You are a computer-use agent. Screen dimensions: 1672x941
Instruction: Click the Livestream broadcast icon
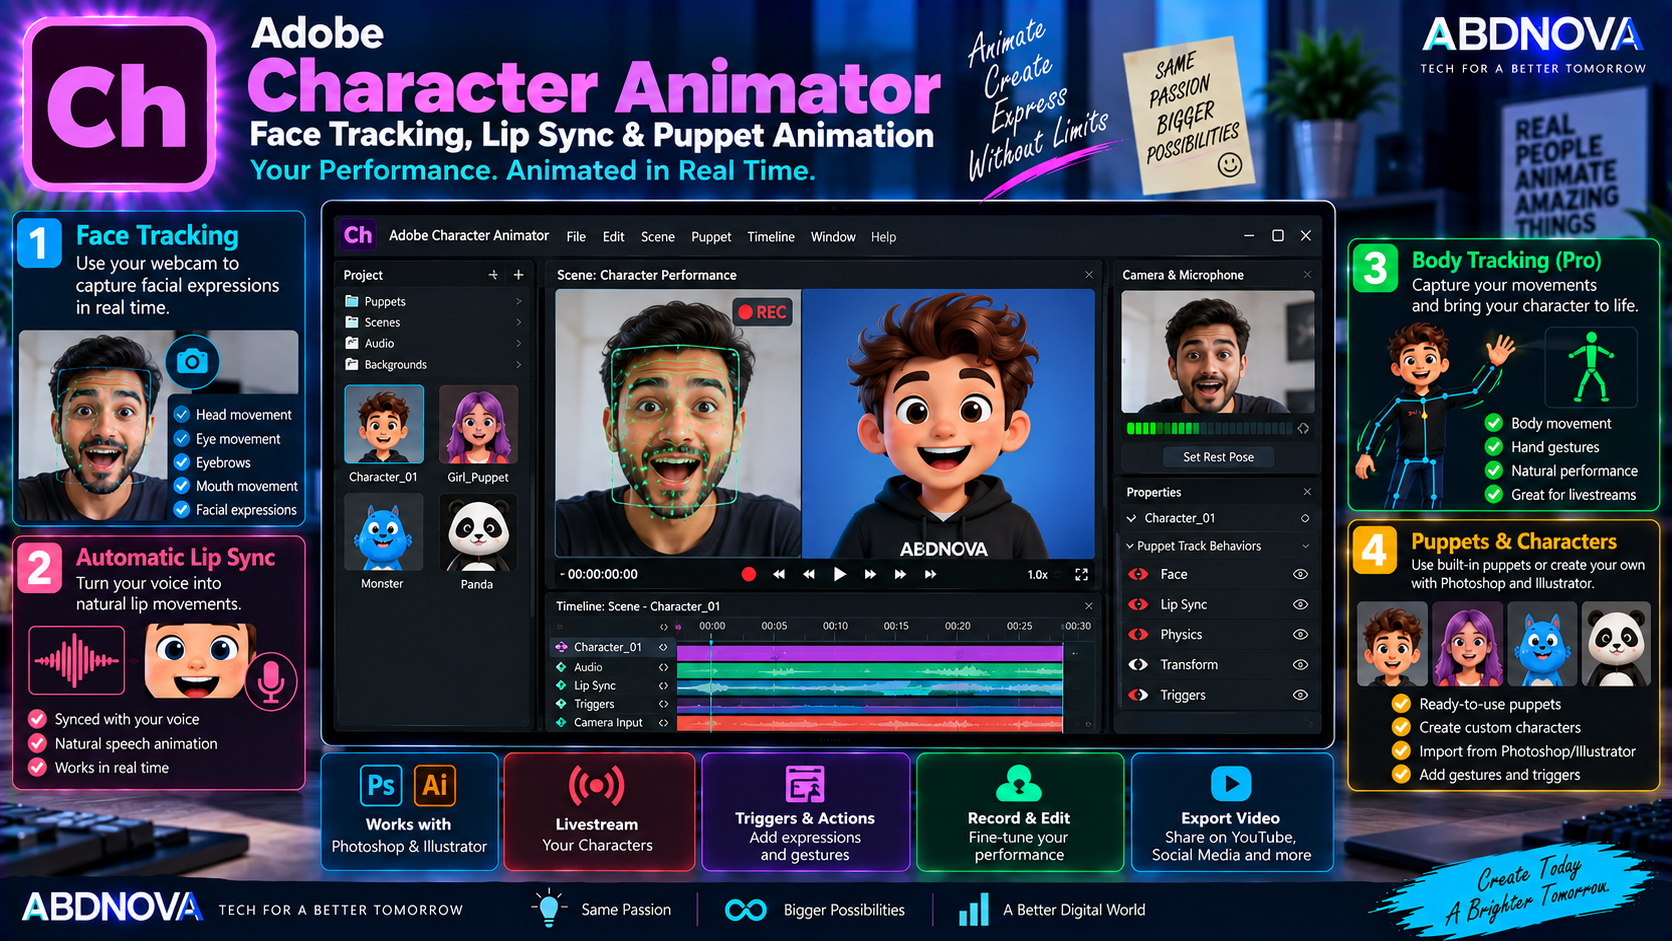[597, 786]
